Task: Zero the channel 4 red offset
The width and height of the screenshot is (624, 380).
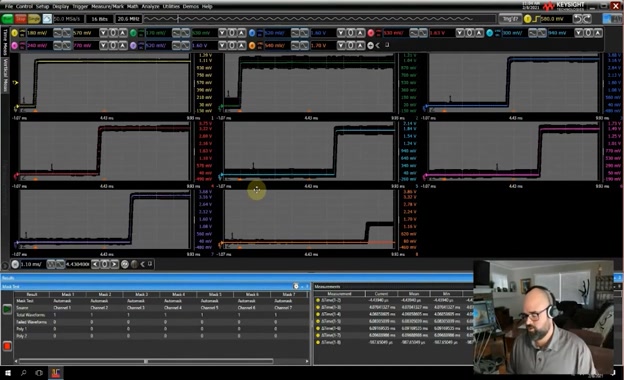Action: pos(469,33)
